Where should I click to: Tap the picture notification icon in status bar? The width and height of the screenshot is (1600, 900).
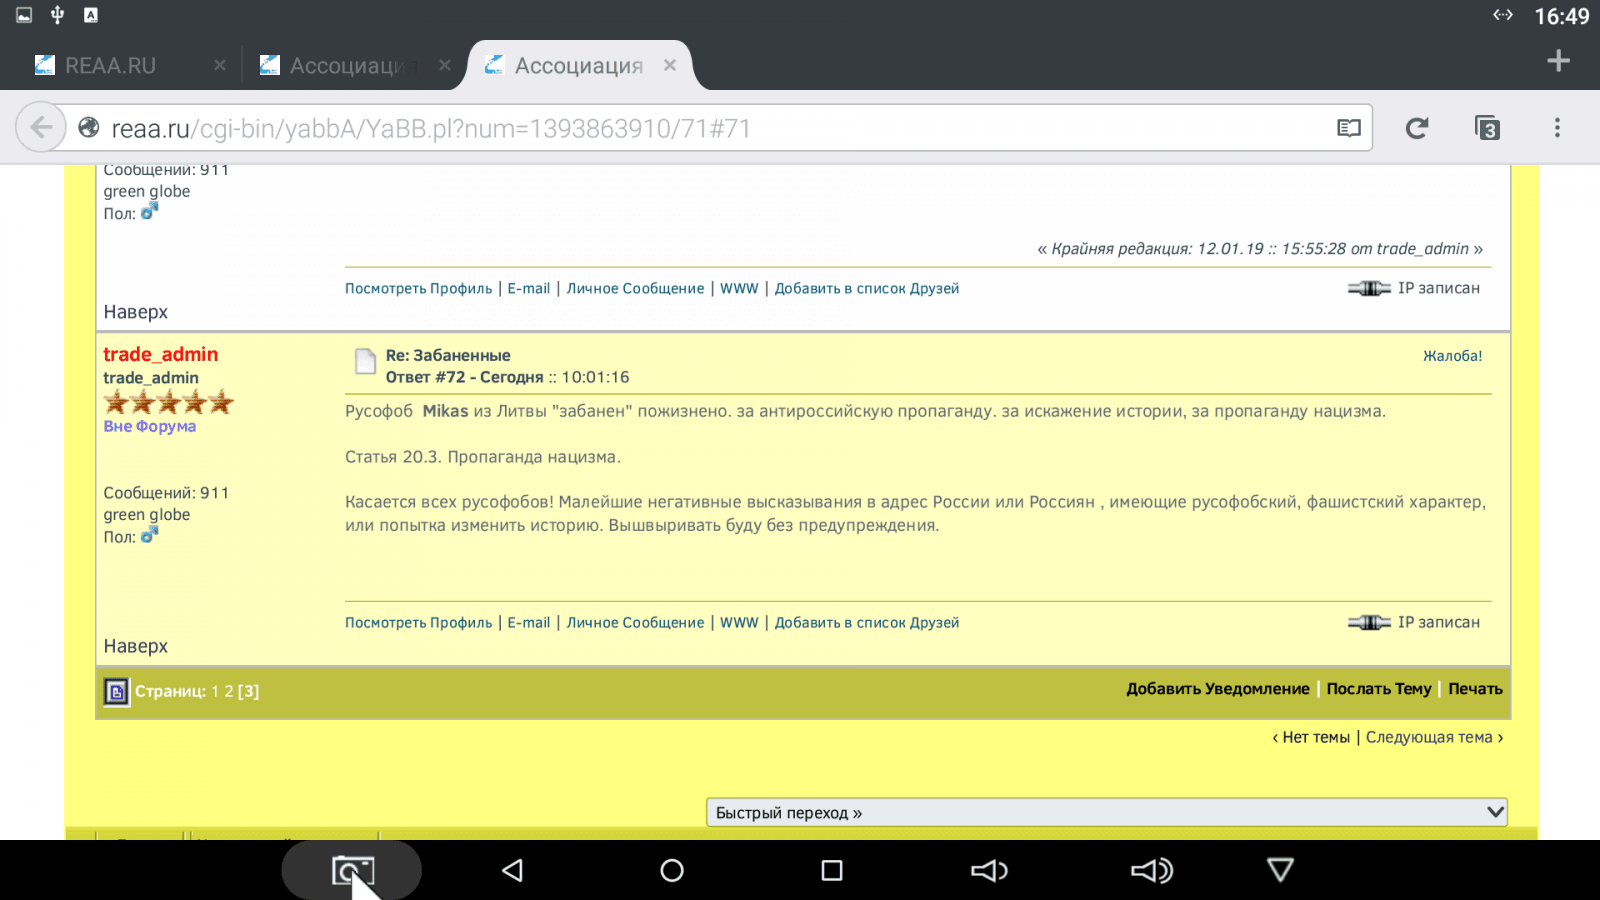(x=24, y=15)
